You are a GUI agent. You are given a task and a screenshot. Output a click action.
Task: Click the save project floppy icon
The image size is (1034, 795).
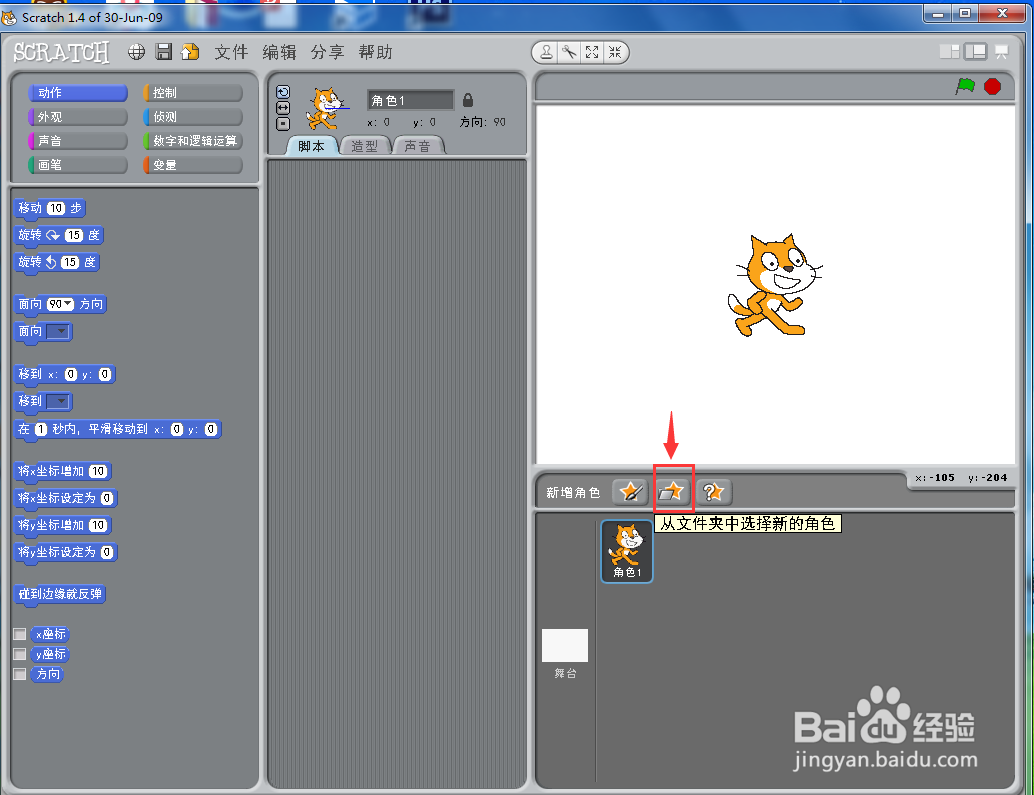[x=164, y=52]
